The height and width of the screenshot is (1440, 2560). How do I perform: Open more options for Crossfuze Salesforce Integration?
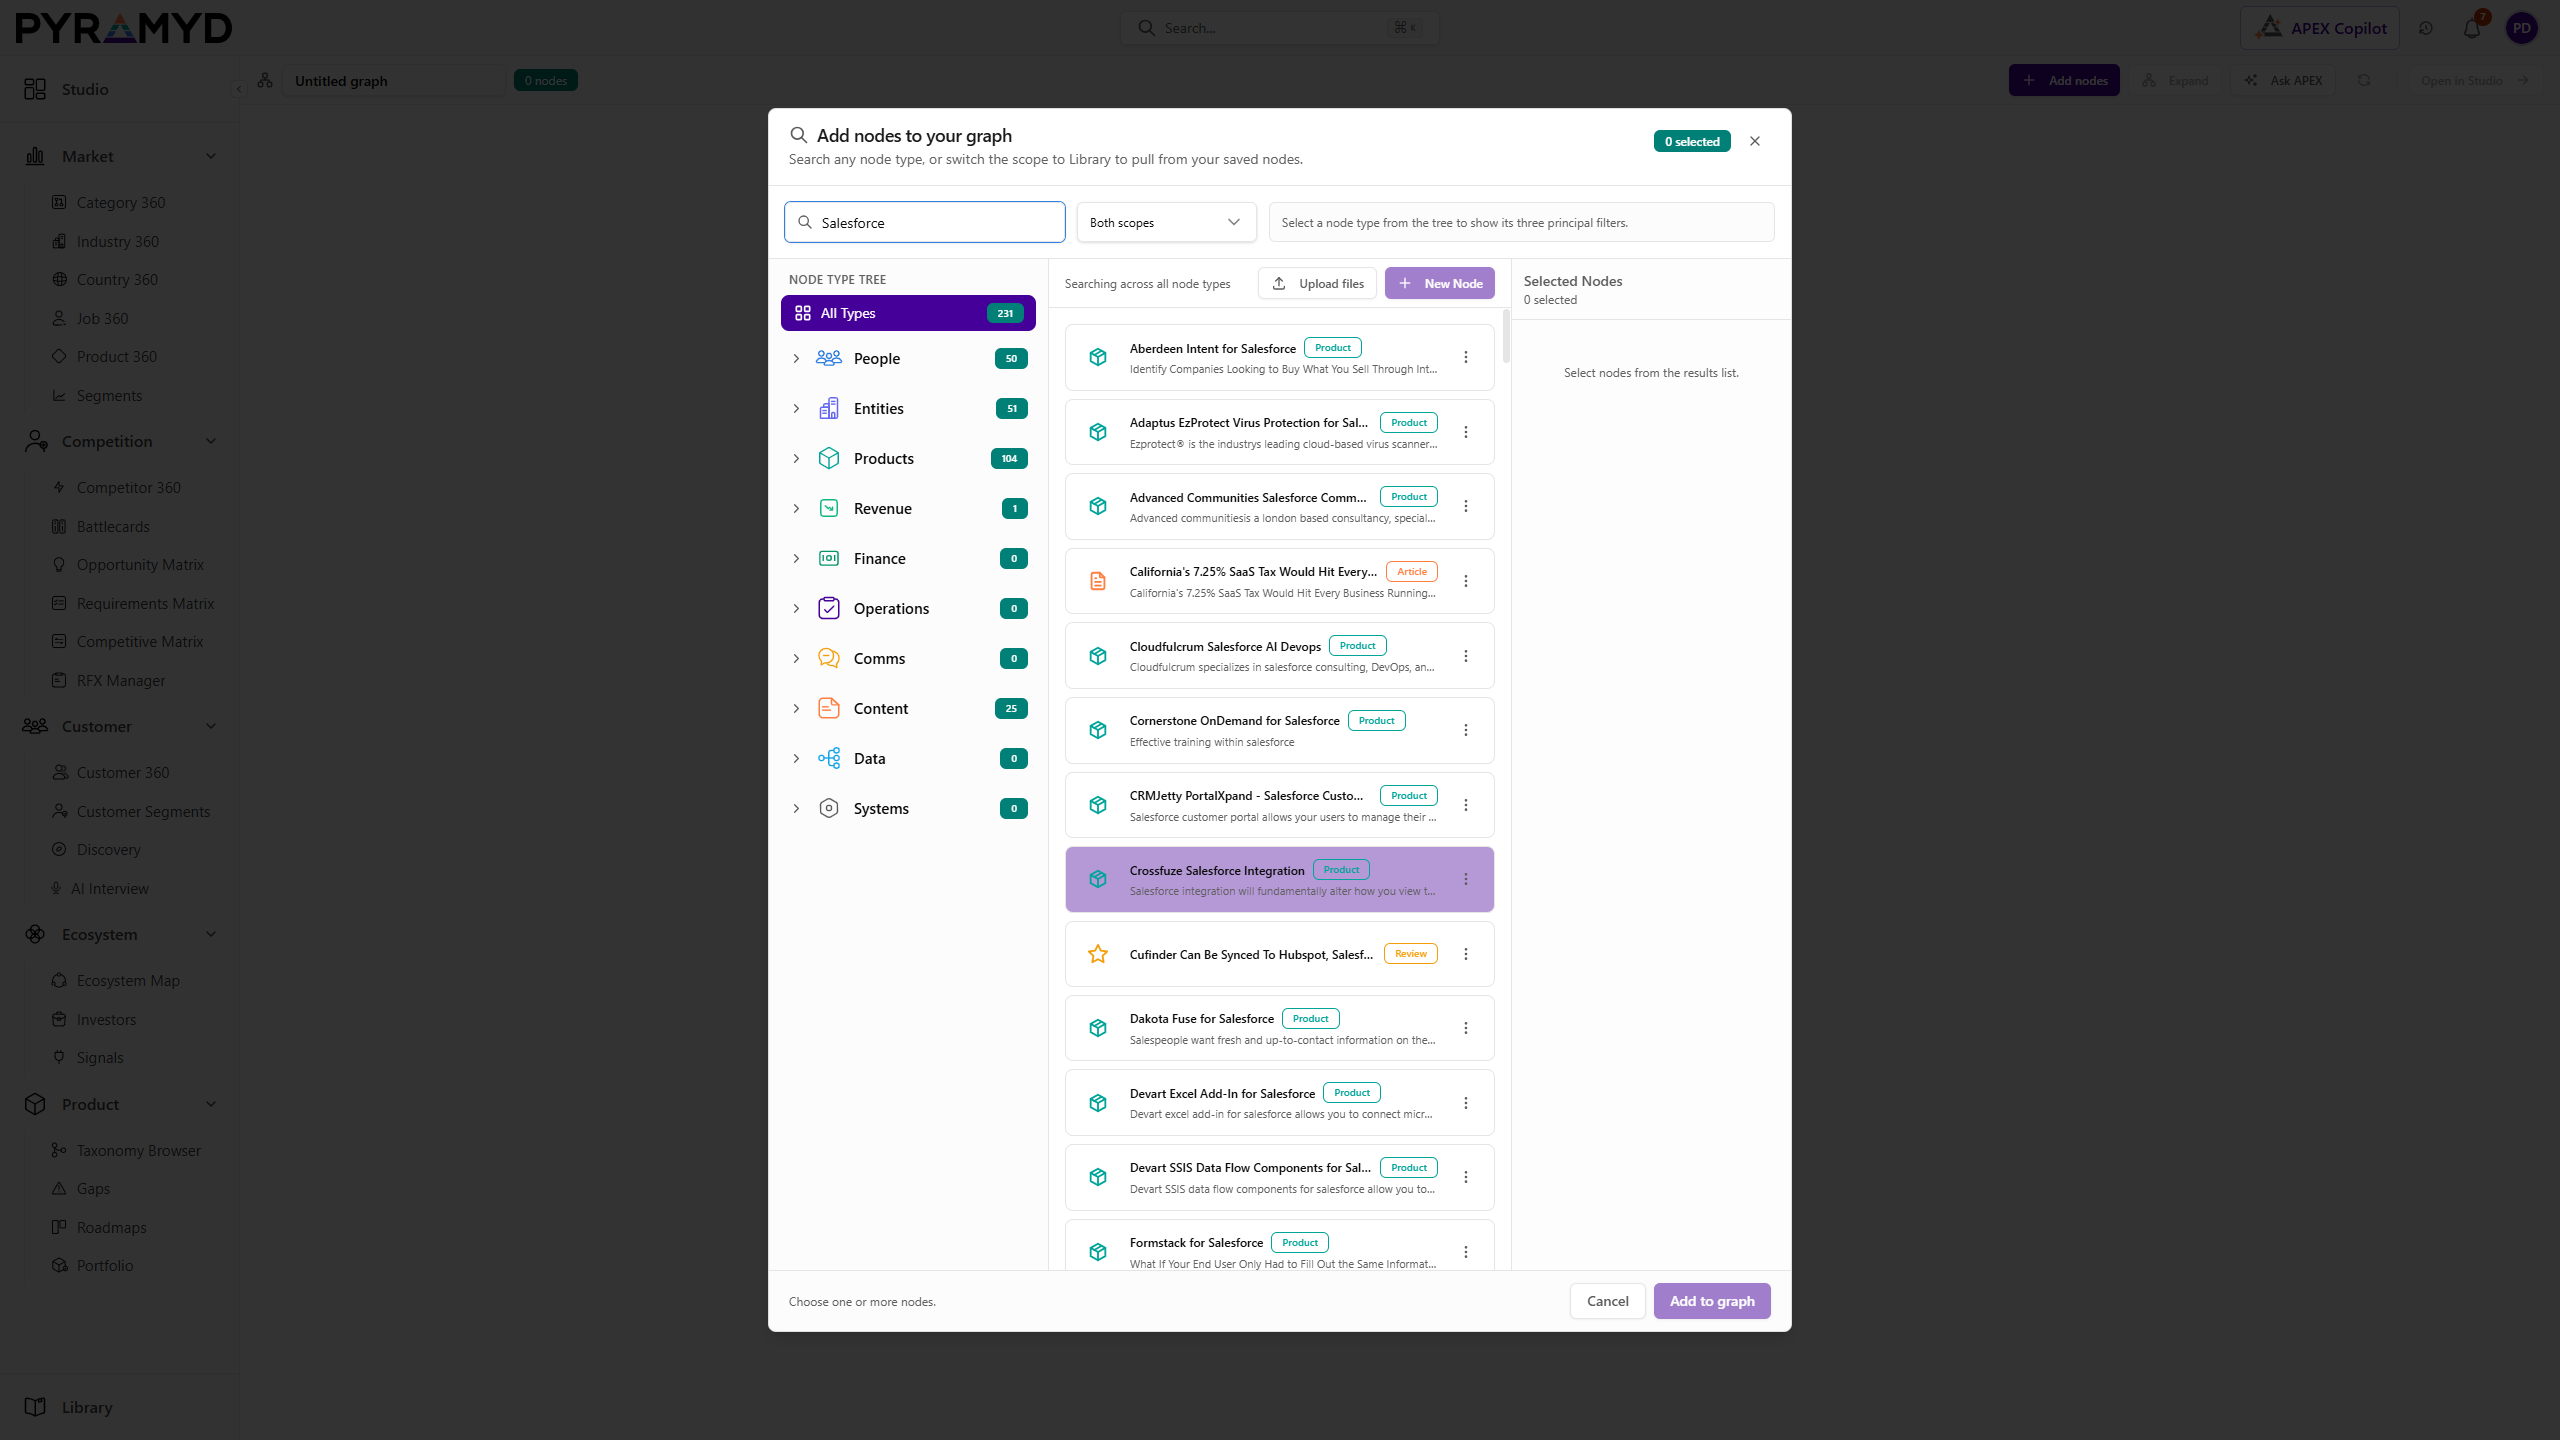pyautogui.click(x=1466, y=879)
